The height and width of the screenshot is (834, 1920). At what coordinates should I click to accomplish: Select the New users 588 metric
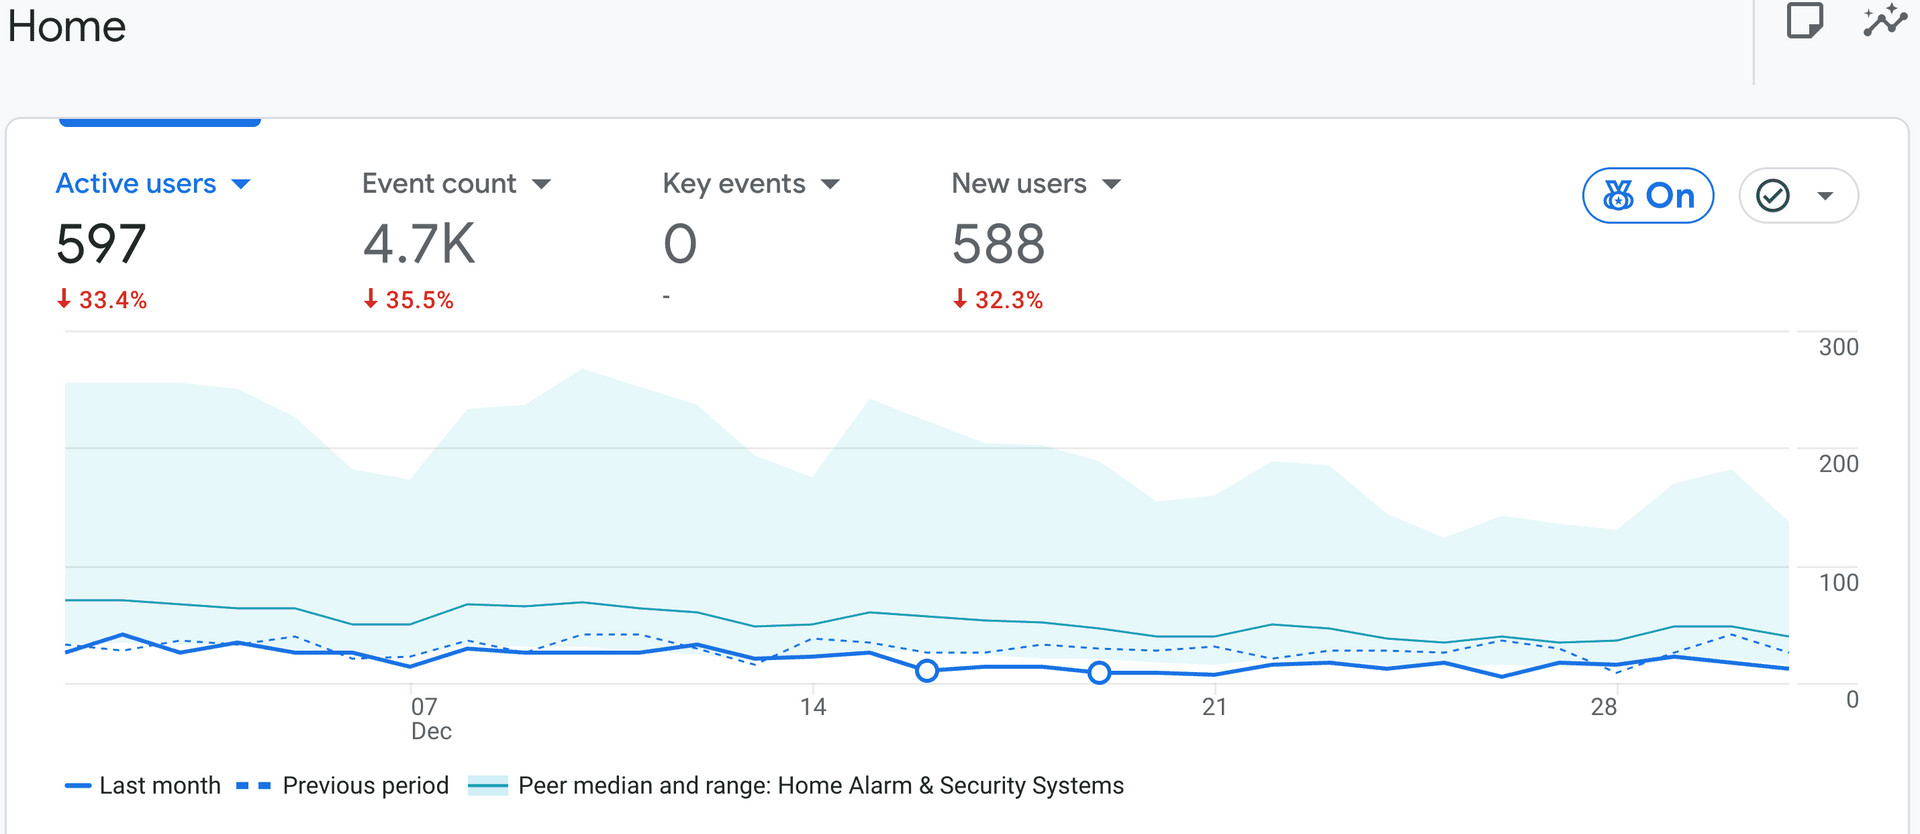click(x=998, y=244)
